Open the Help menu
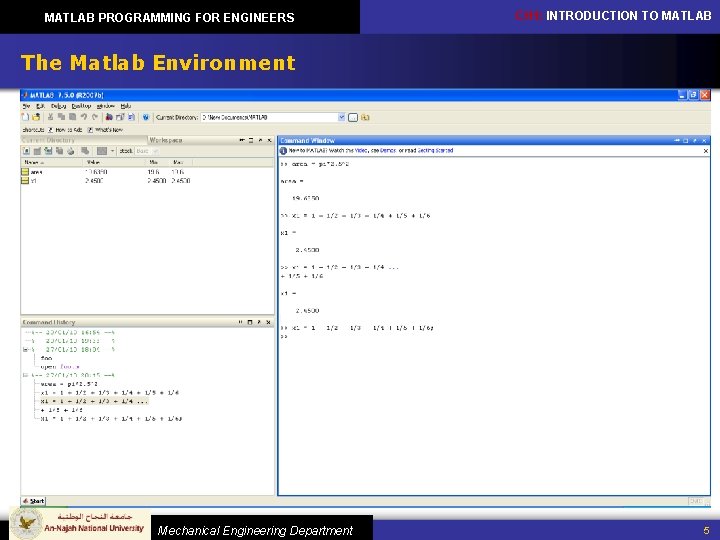The image size is (720, 540). [x=125, y=106]
